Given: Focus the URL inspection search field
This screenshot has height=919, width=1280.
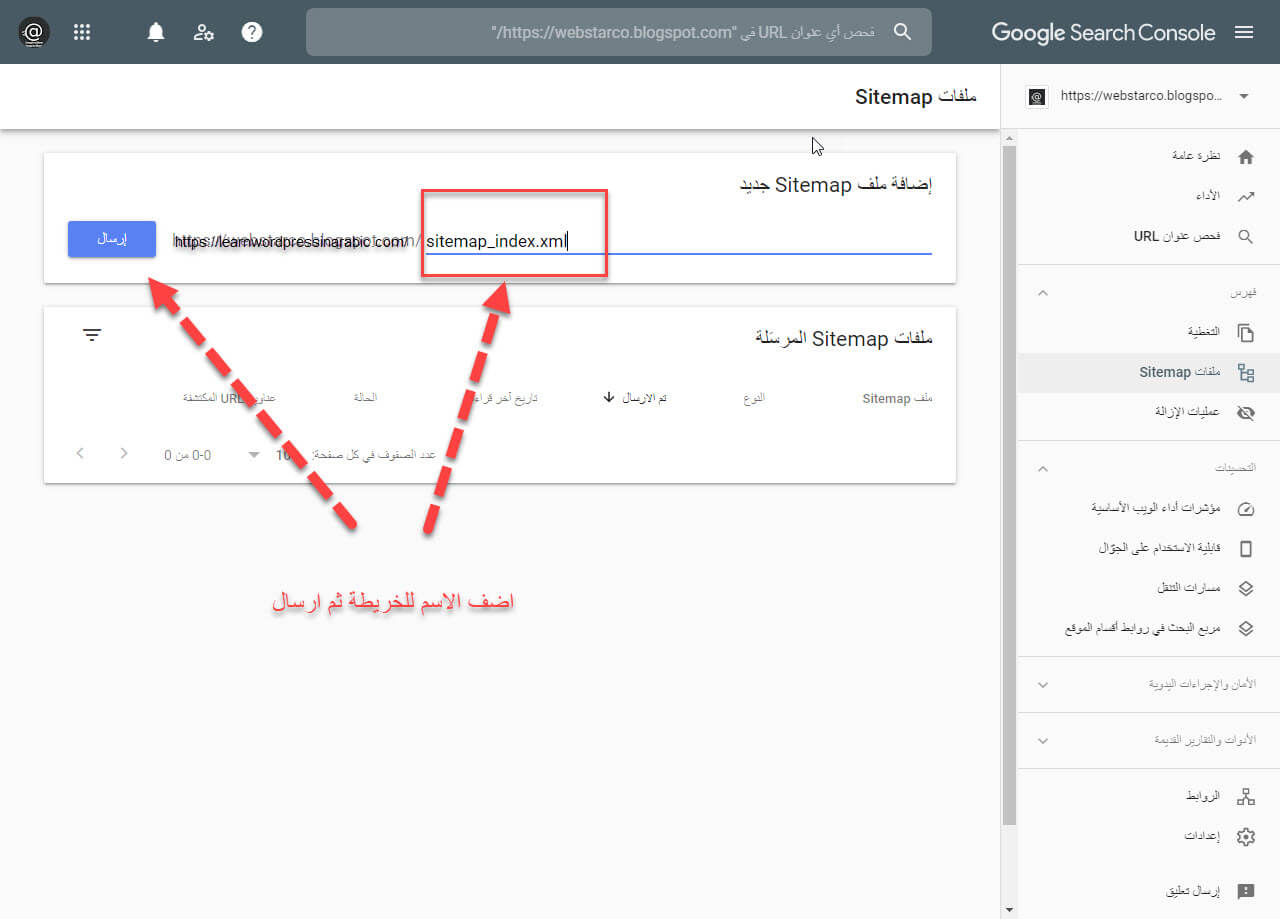Looking at the screenshot, I should point(619,32).
